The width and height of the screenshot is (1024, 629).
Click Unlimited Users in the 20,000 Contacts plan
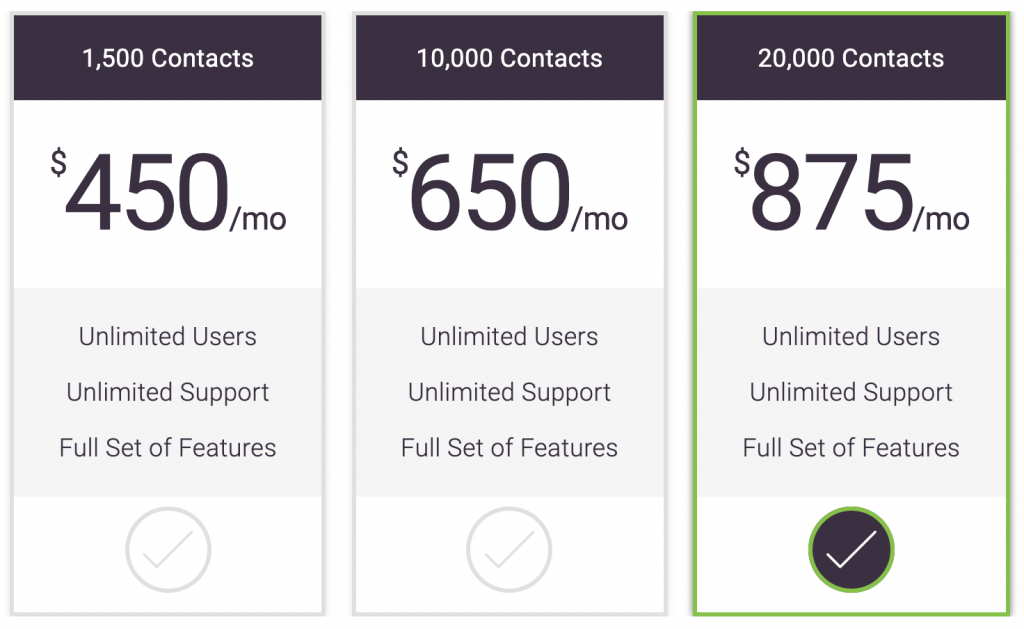tap(851, 336)
